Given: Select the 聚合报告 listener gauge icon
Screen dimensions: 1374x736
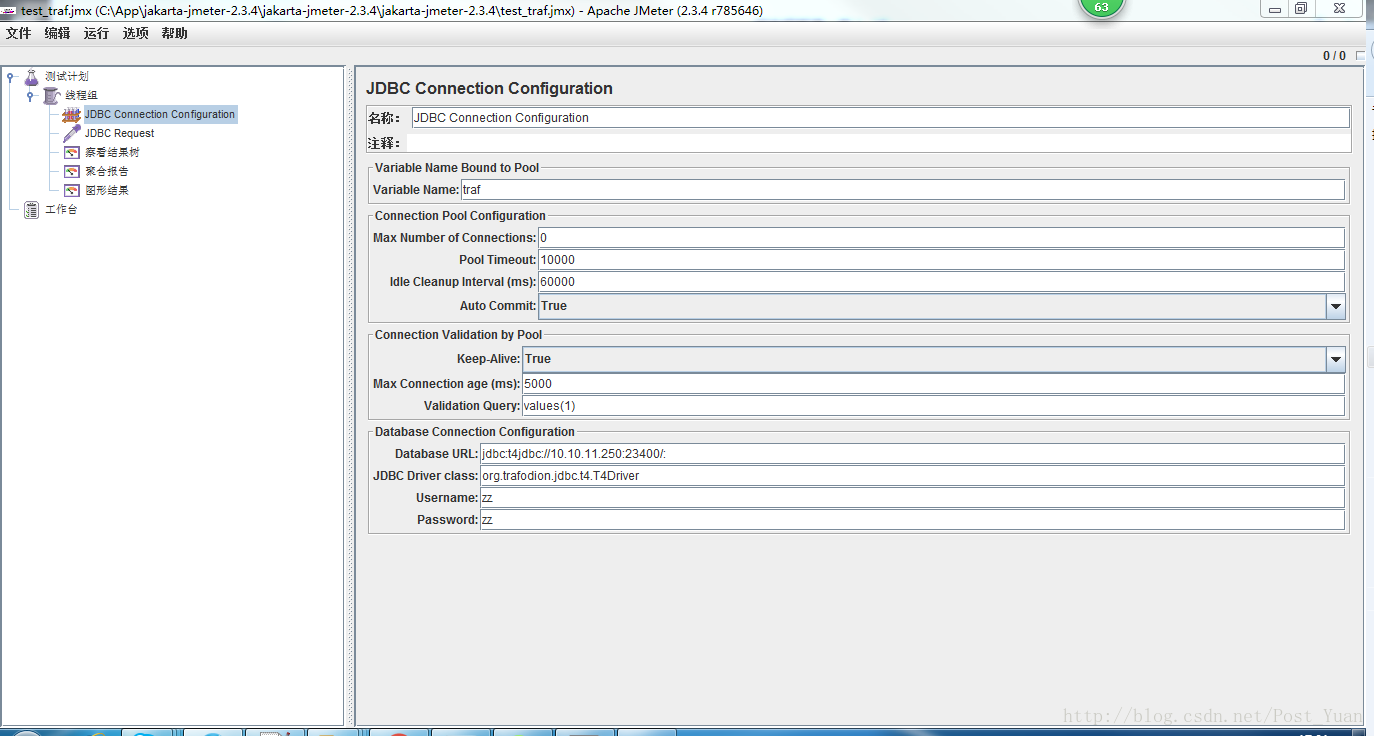Looking at the screenshot, I should pyautogui.click(x=71, y=171).
